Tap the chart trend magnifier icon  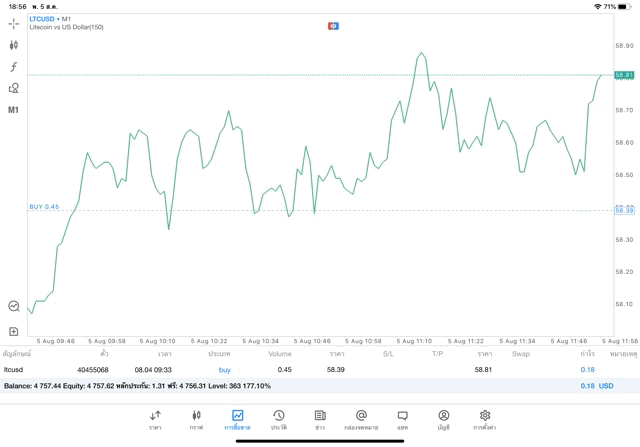13,306
